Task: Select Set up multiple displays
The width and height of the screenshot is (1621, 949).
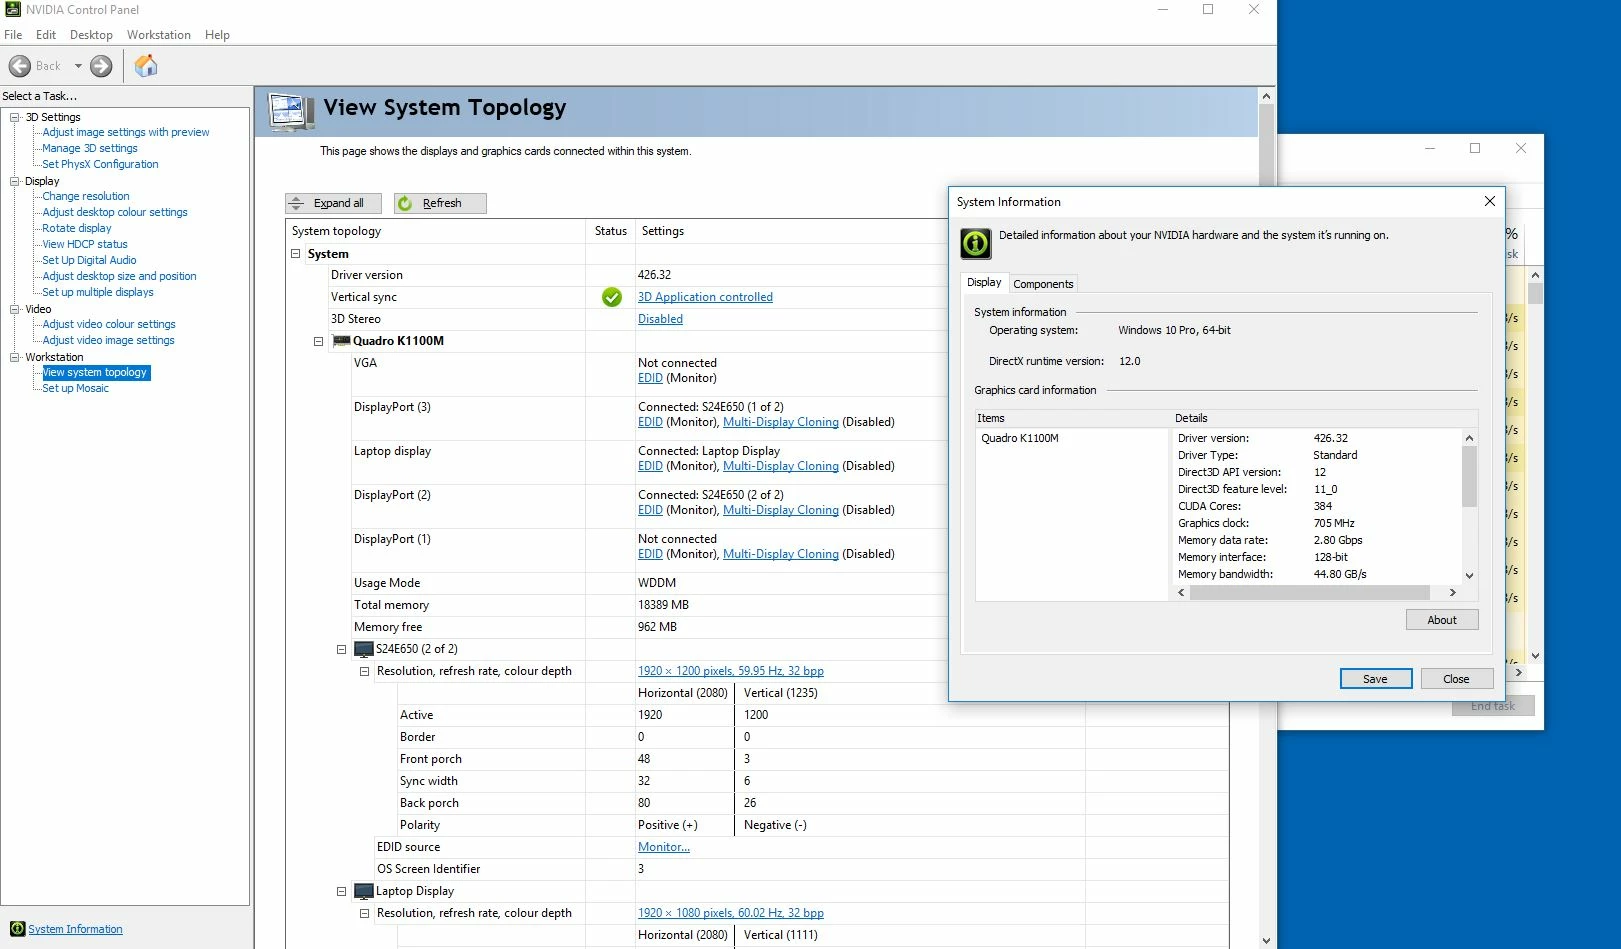Action: [98, 292]
